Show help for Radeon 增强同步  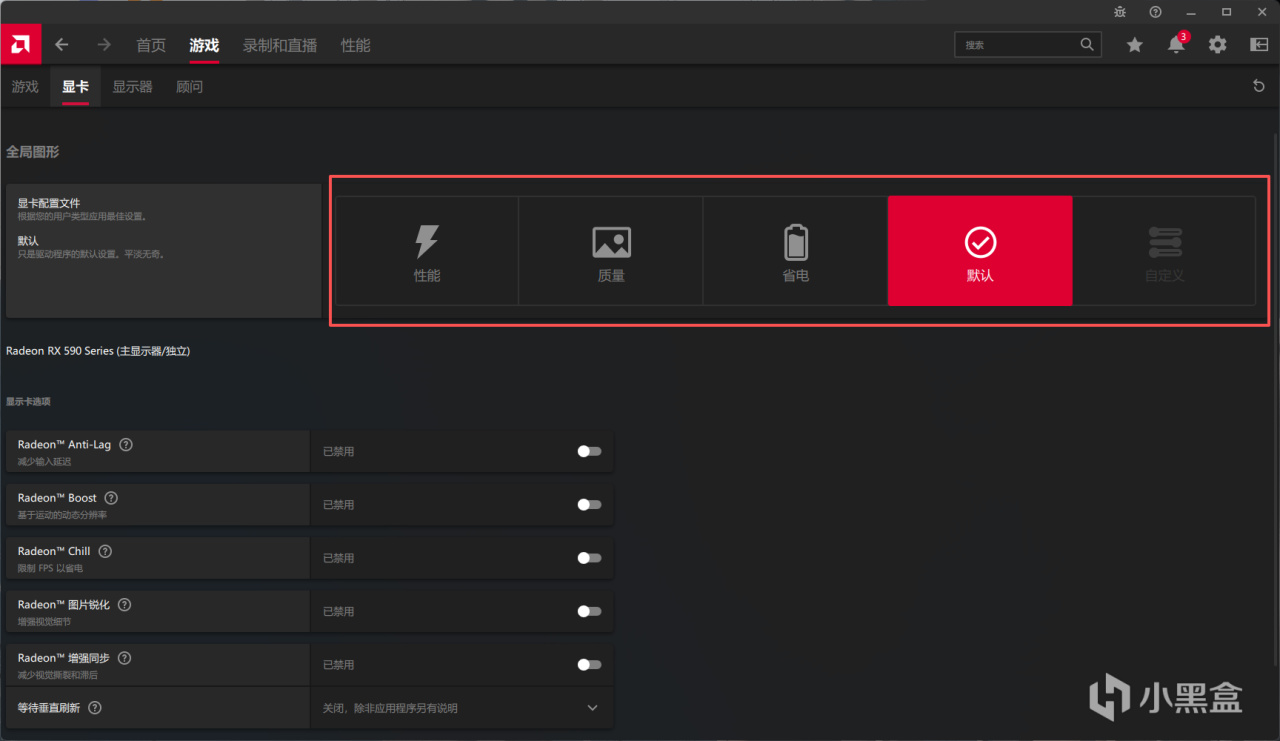[125, 658]
